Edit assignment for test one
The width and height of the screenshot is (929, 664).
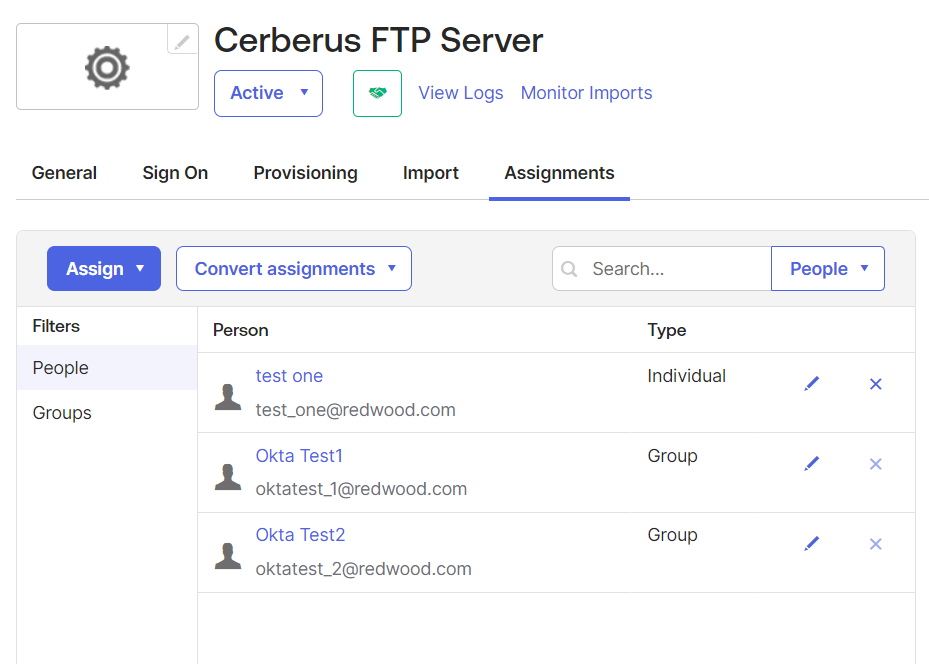(x=812, y=384)
